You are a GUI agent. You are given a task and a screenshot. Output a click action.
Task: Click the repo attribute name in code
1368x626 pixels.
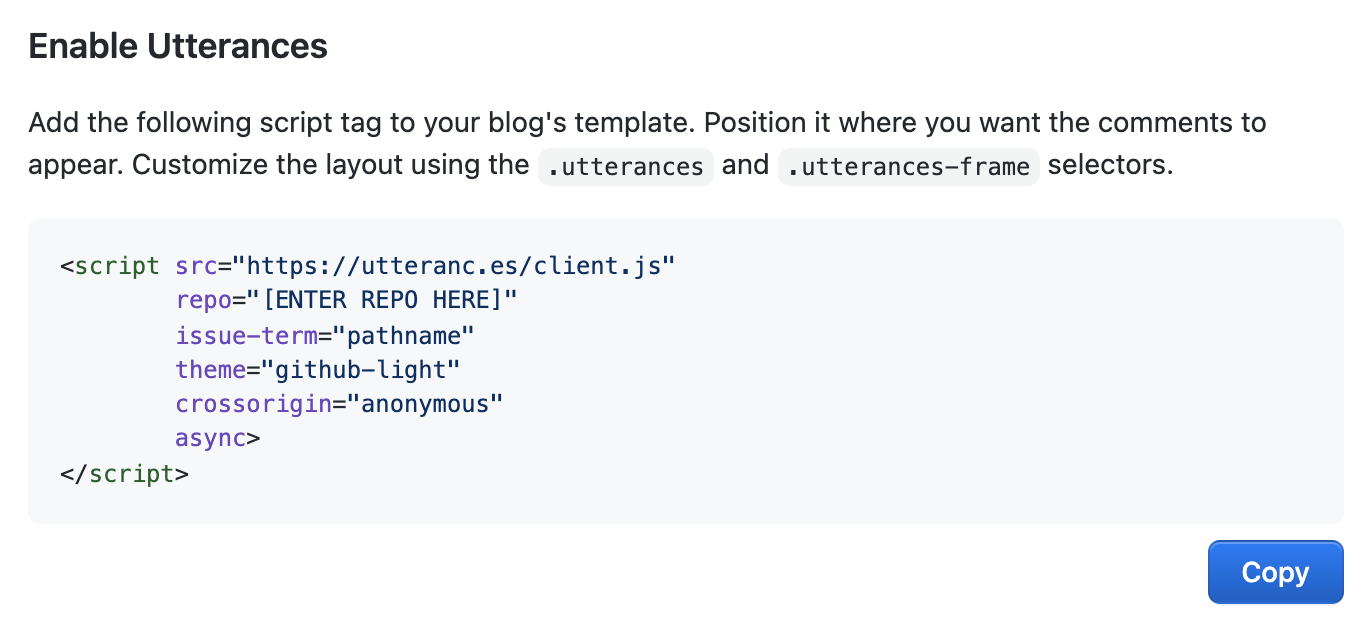pos(203,300)
